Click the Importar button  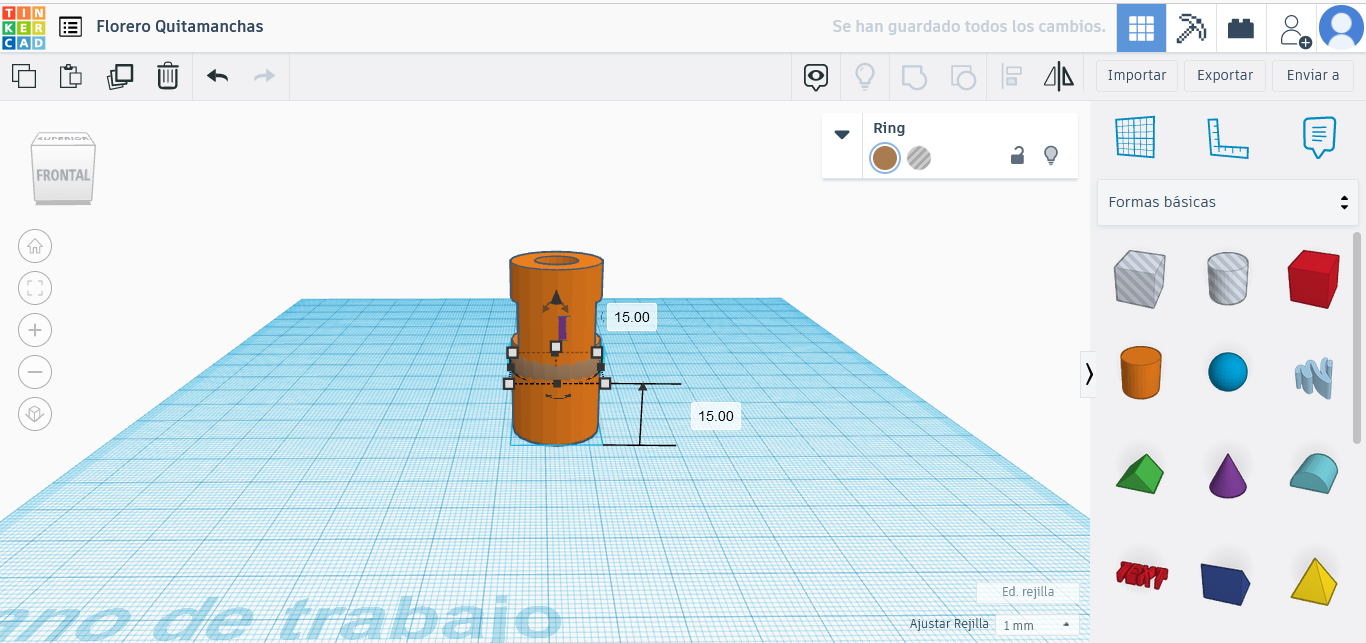(1137, 76)
